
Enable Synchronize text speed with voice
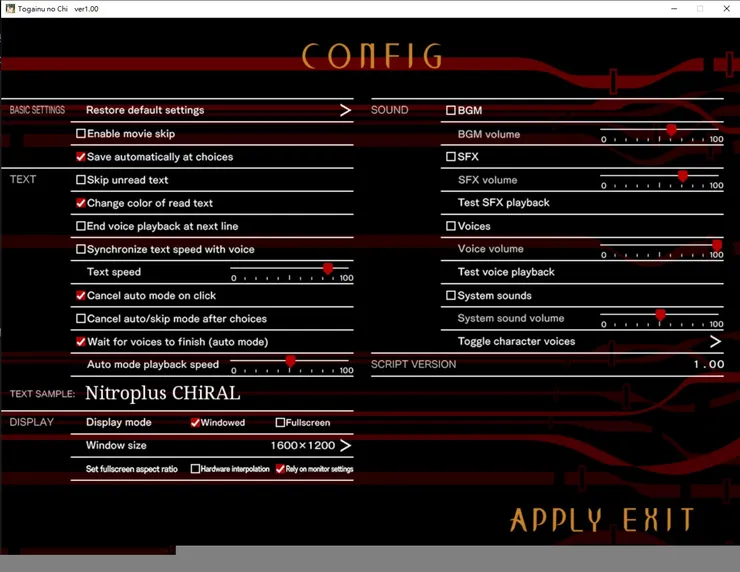[81, 249]
